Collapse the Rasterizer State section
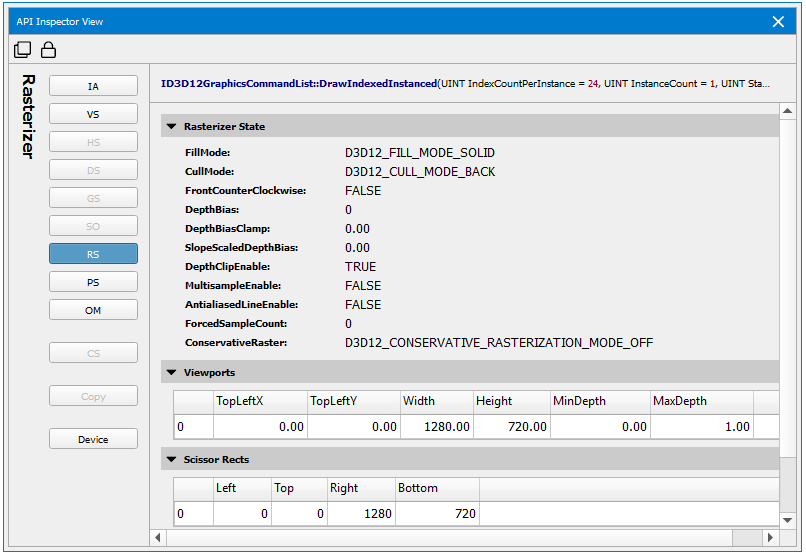Image resolution: width=806 pixels, height=554 pixels. tap(171, 127)
